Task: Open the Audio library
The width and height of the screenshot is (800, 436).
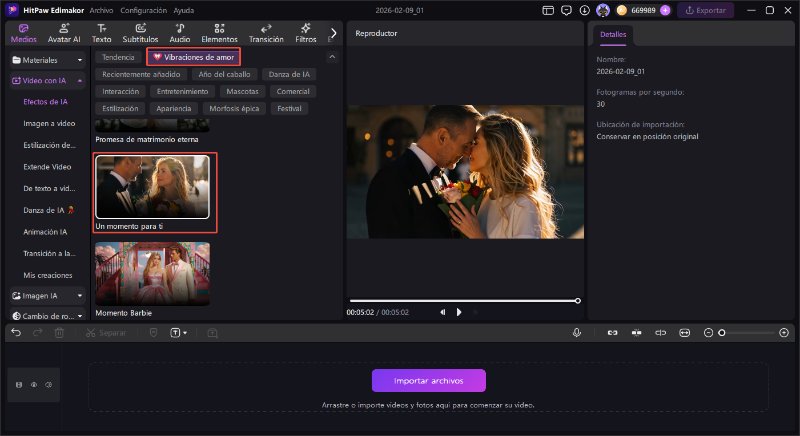Action: click(180, 33)
